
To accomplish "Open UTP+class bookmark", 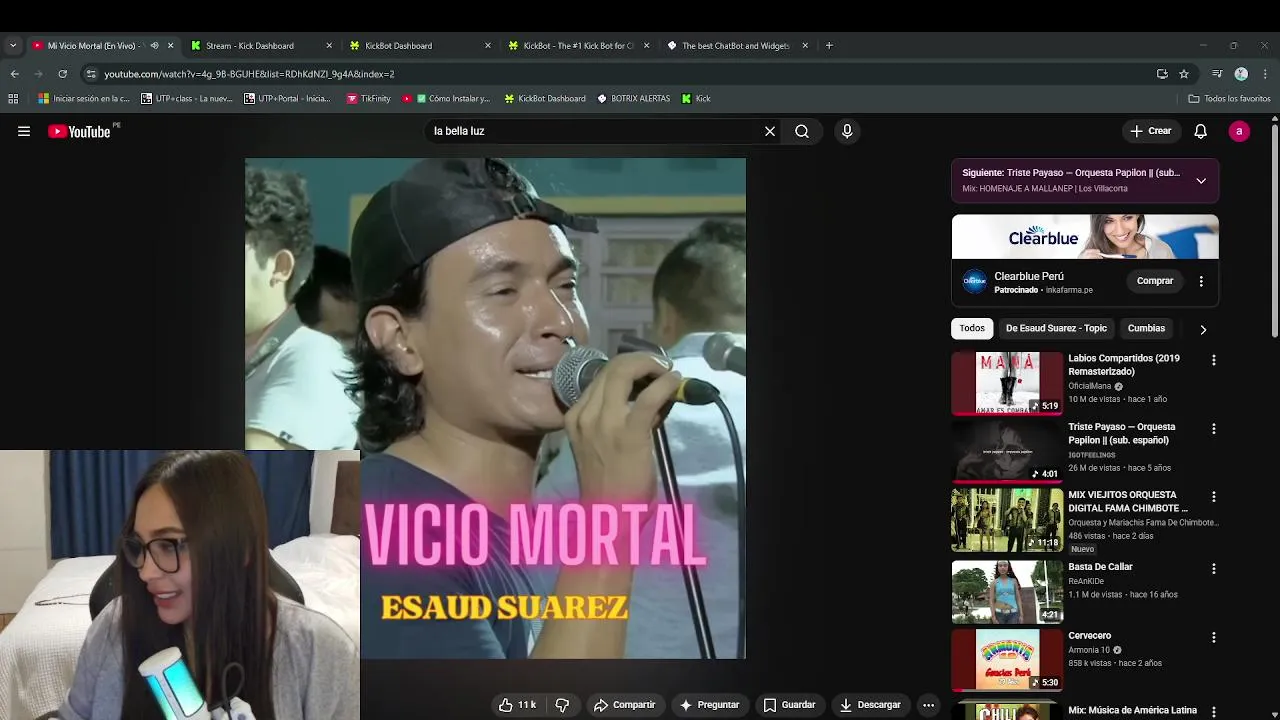I will tap(187, 99).
